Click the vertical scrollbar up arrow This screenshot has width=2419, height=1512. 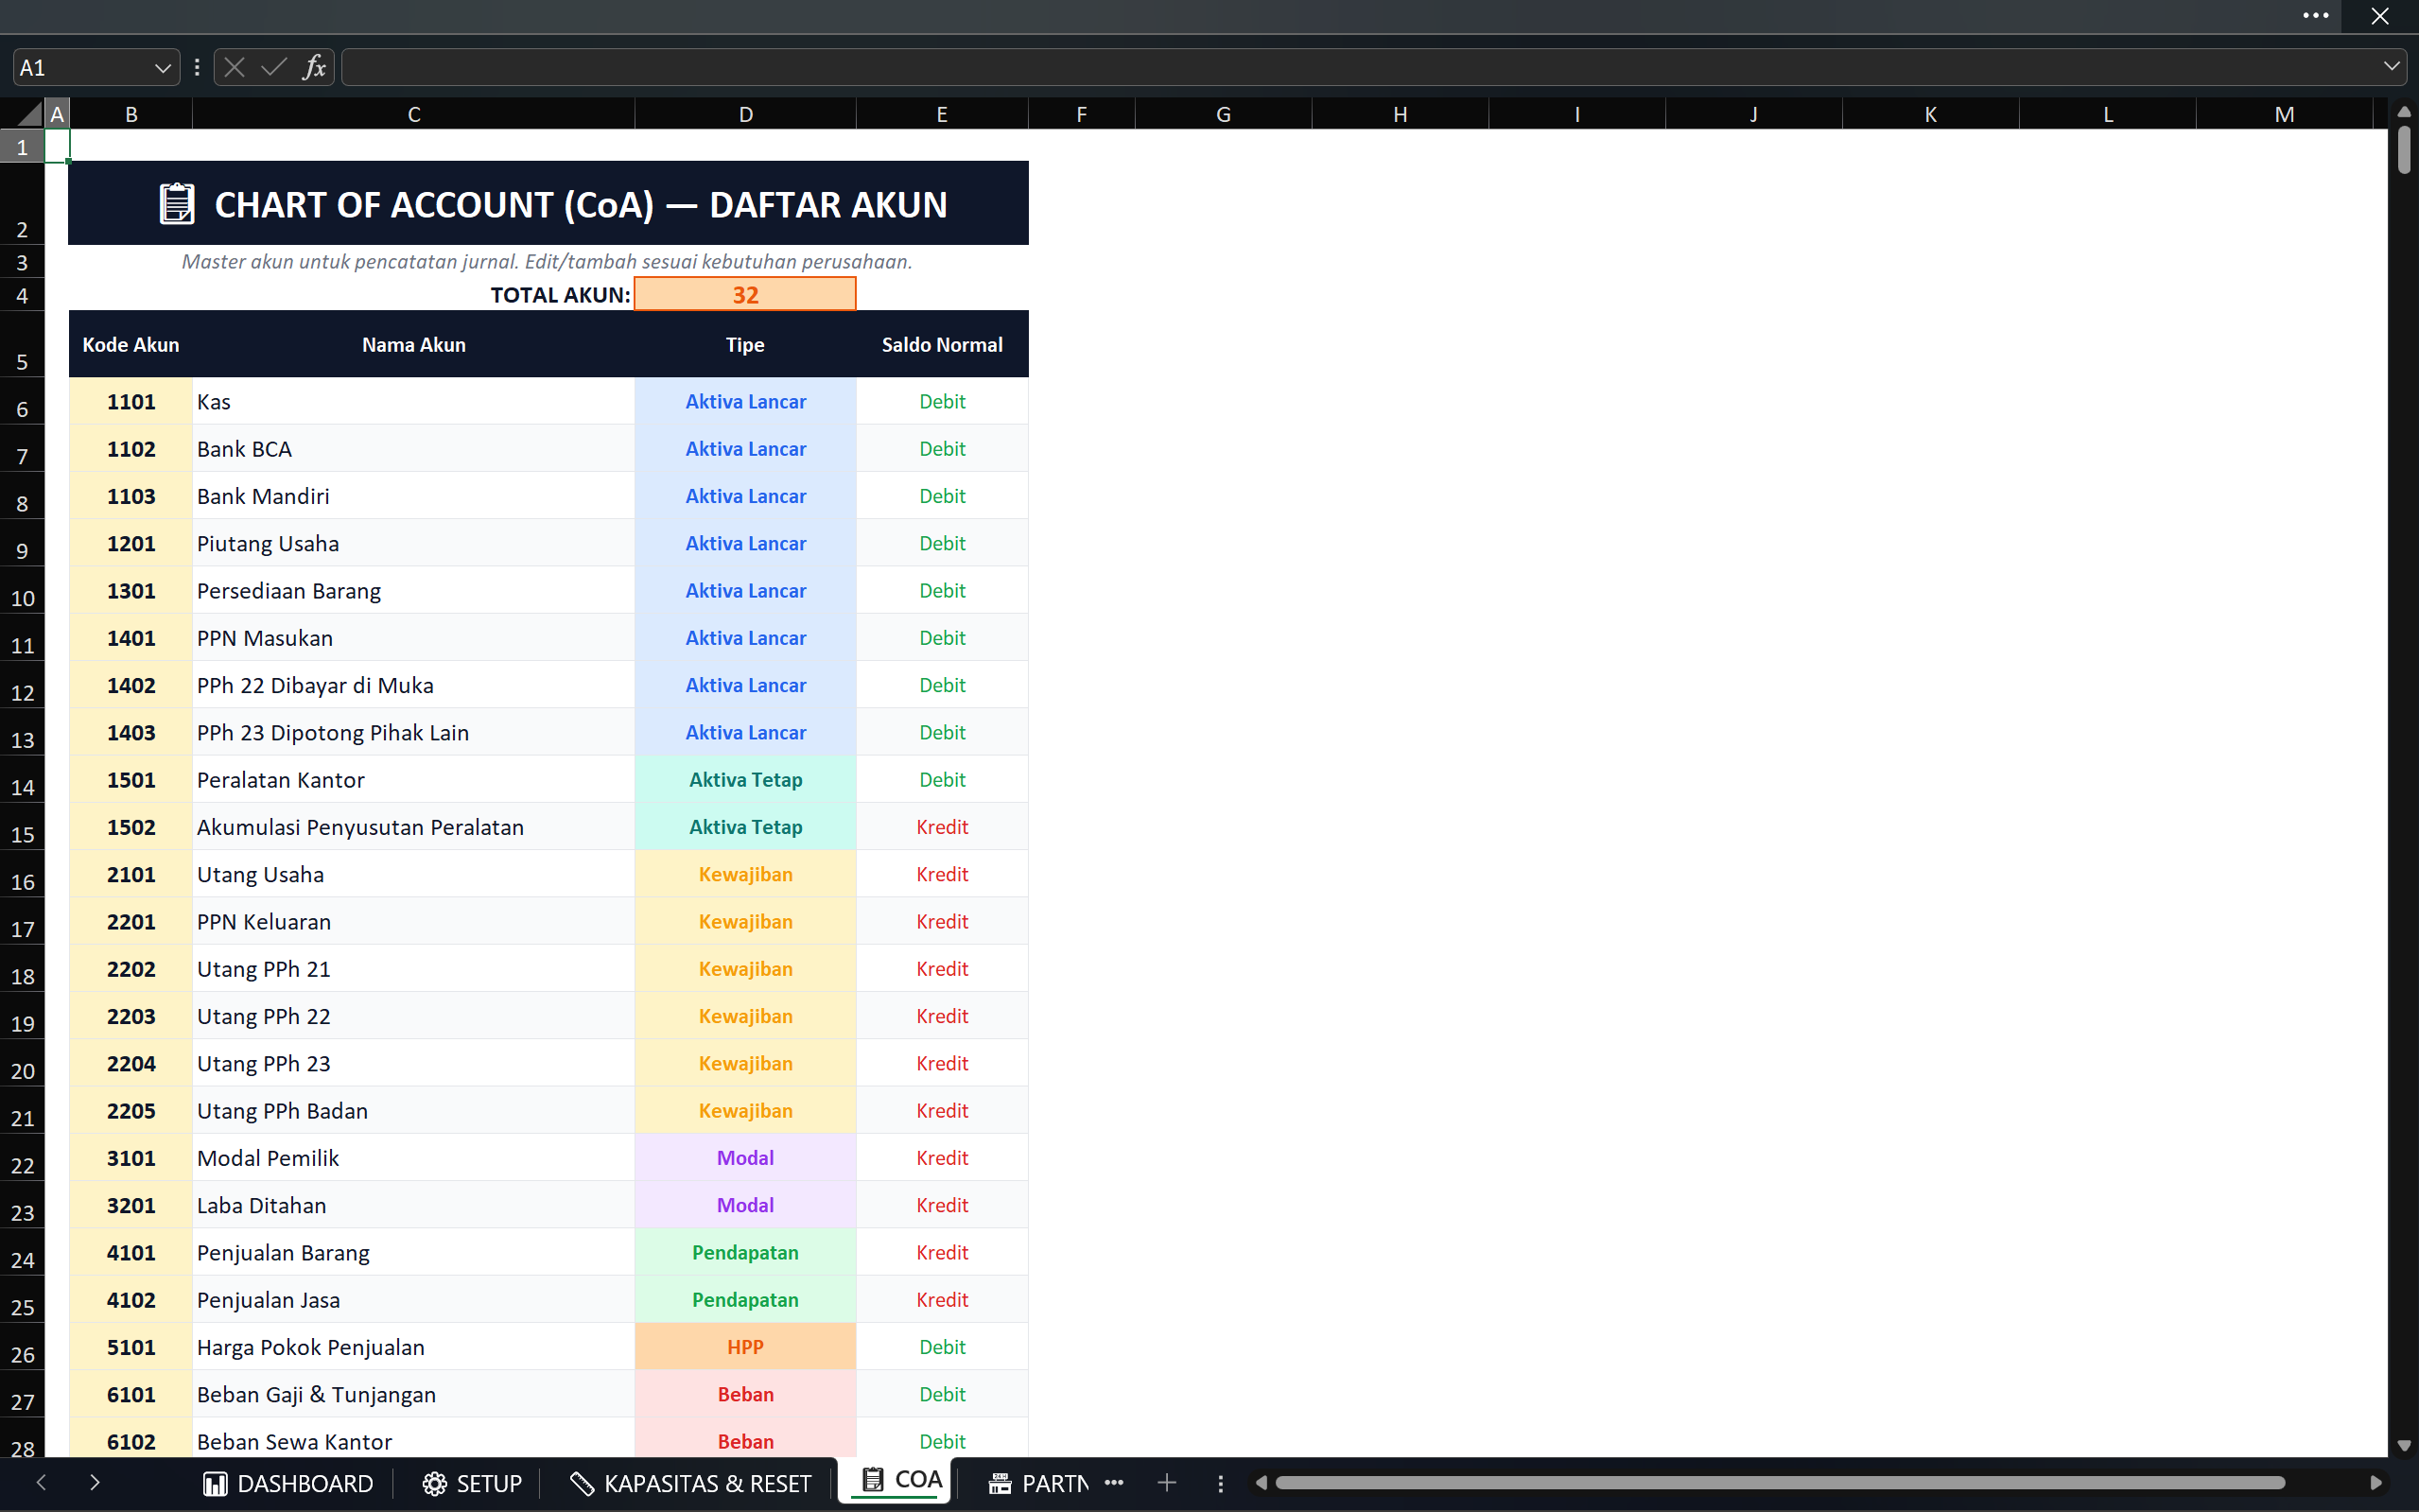click(2403, 111)
